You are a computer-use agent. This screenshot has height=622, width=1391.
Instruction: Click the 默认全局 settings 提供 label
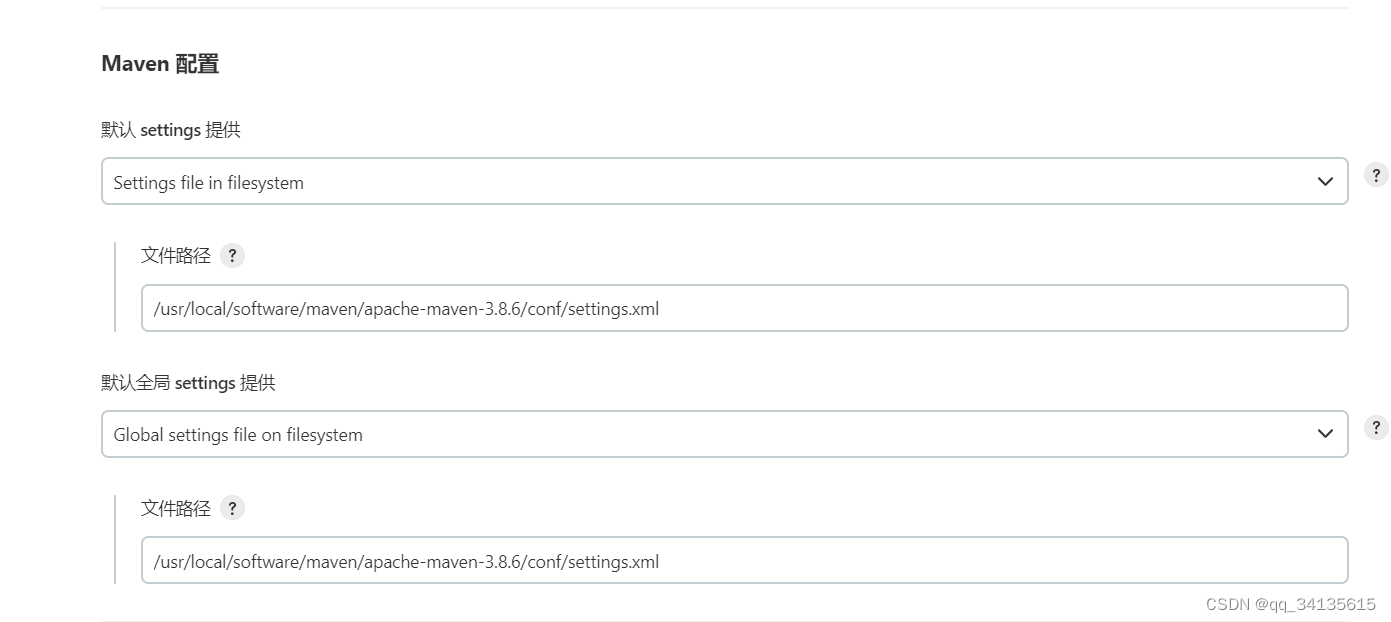(x=188, y=383)
